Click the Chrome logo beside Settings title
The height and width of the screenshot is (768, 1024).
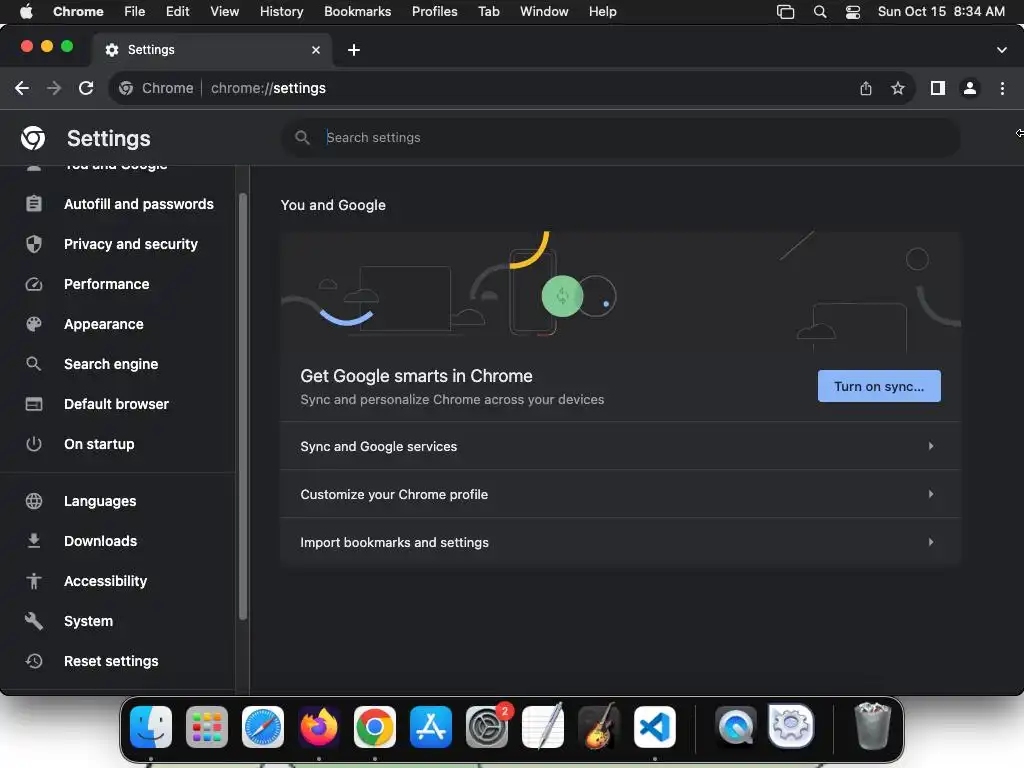33,138
